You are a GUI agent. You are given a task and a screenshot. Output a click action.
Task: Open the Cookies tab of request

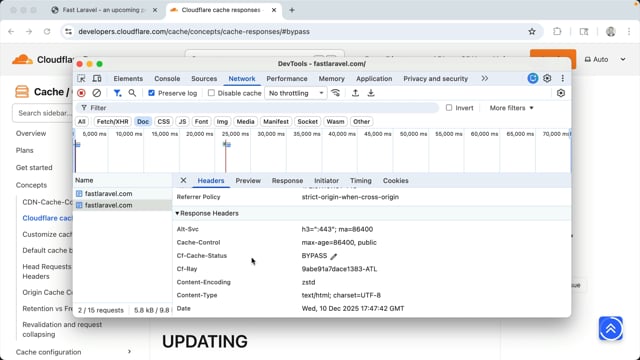(396, 180)
